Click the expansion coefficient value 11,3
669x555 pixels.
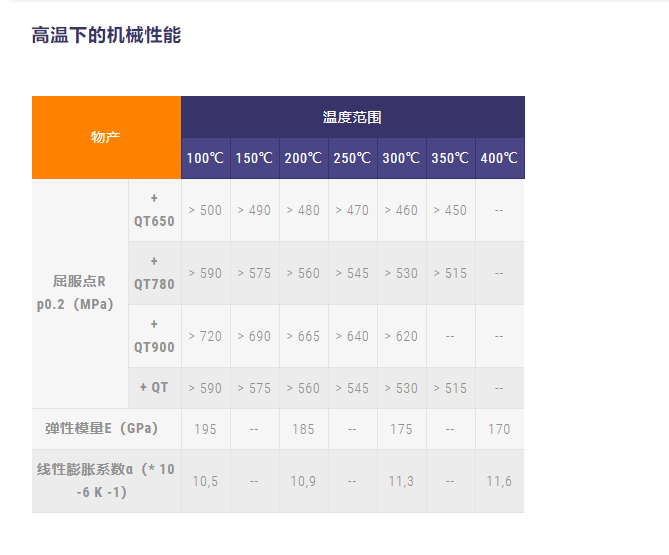pos(402,481)
